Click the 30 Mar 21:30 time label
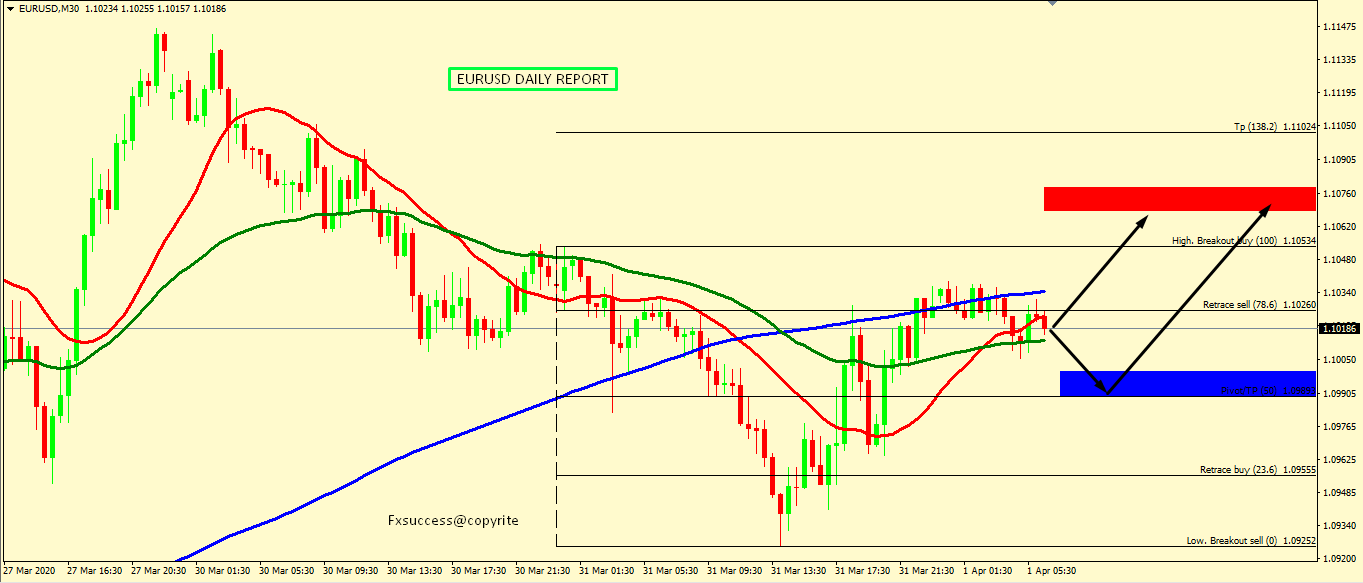The image size is (1363, 583). pos(543,571)
